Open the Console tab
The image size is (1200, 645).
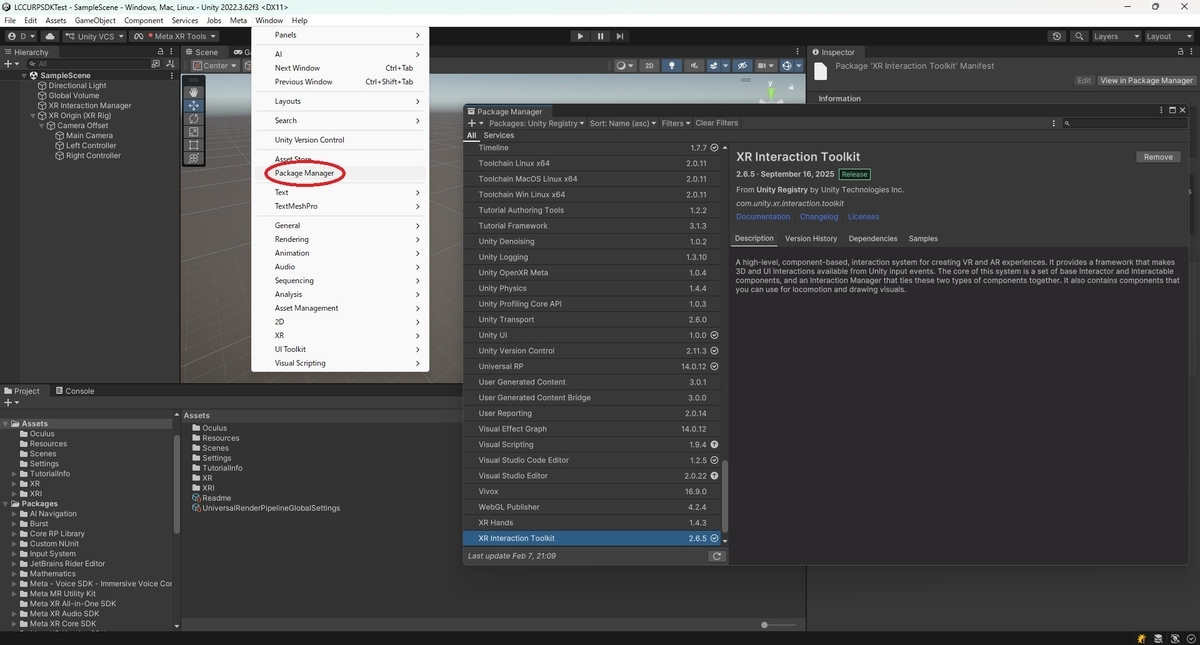[74, 391]
